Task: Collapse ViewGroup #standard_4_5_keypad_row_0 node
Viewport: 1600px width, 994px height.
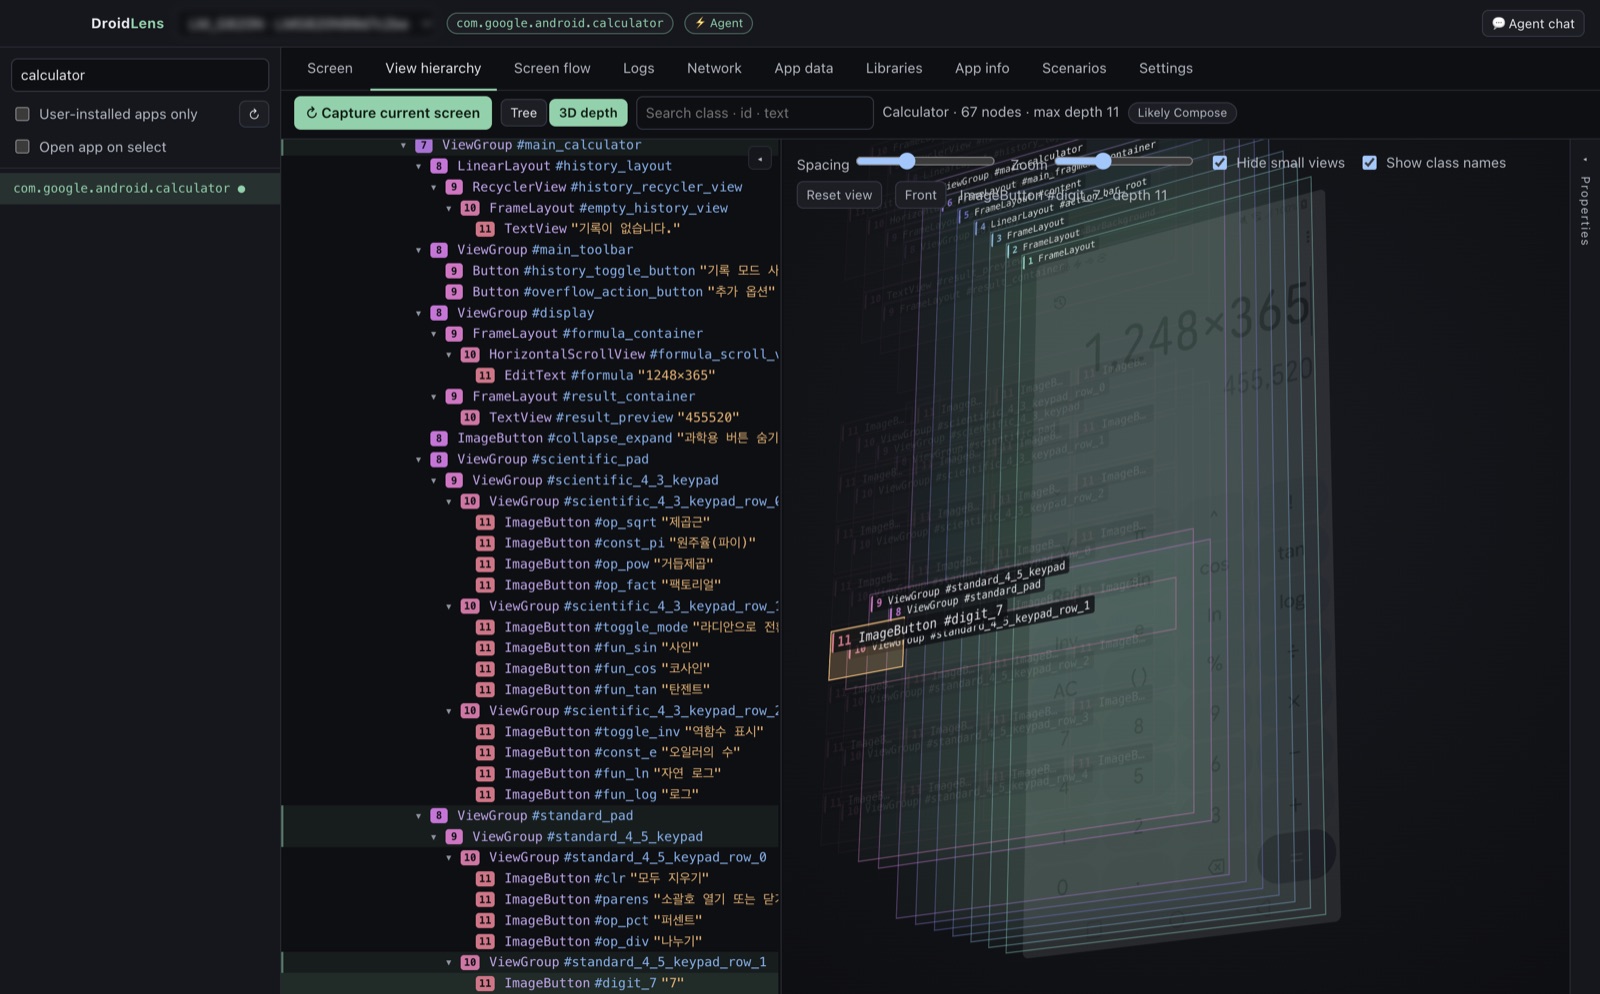Action: click(x=449, y=858)
